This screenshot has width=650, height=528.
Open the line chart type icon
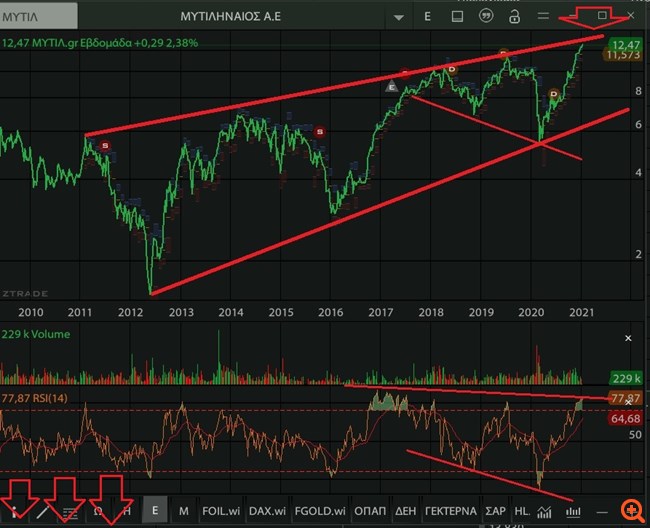(545, 510)
